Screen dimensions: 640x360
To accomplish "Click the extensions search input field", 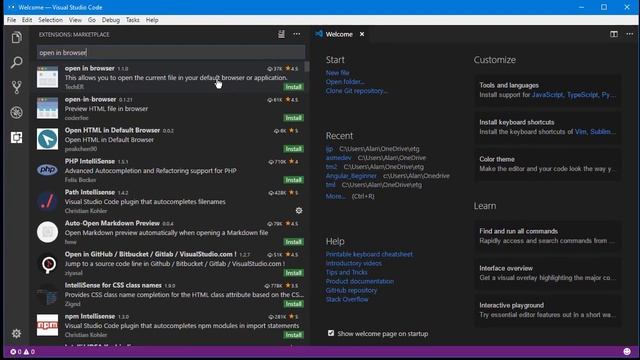I will click(171, 52).
